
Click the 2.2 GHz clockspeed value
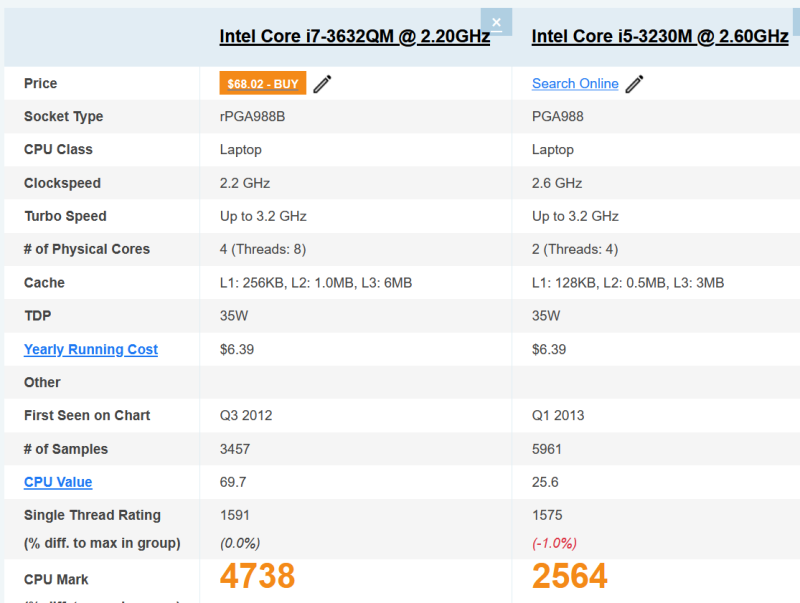coord(245,183)
